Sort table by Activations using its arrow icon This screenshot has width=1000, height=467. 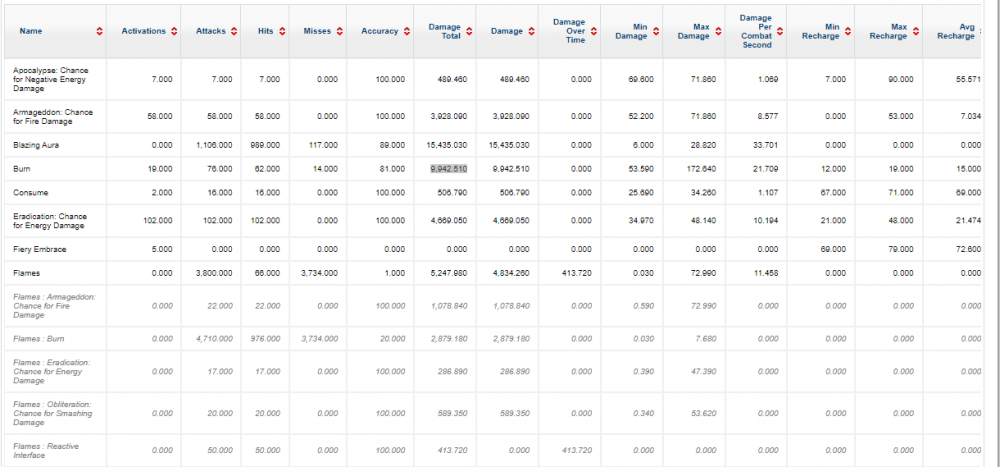click(x=175, y=32)
